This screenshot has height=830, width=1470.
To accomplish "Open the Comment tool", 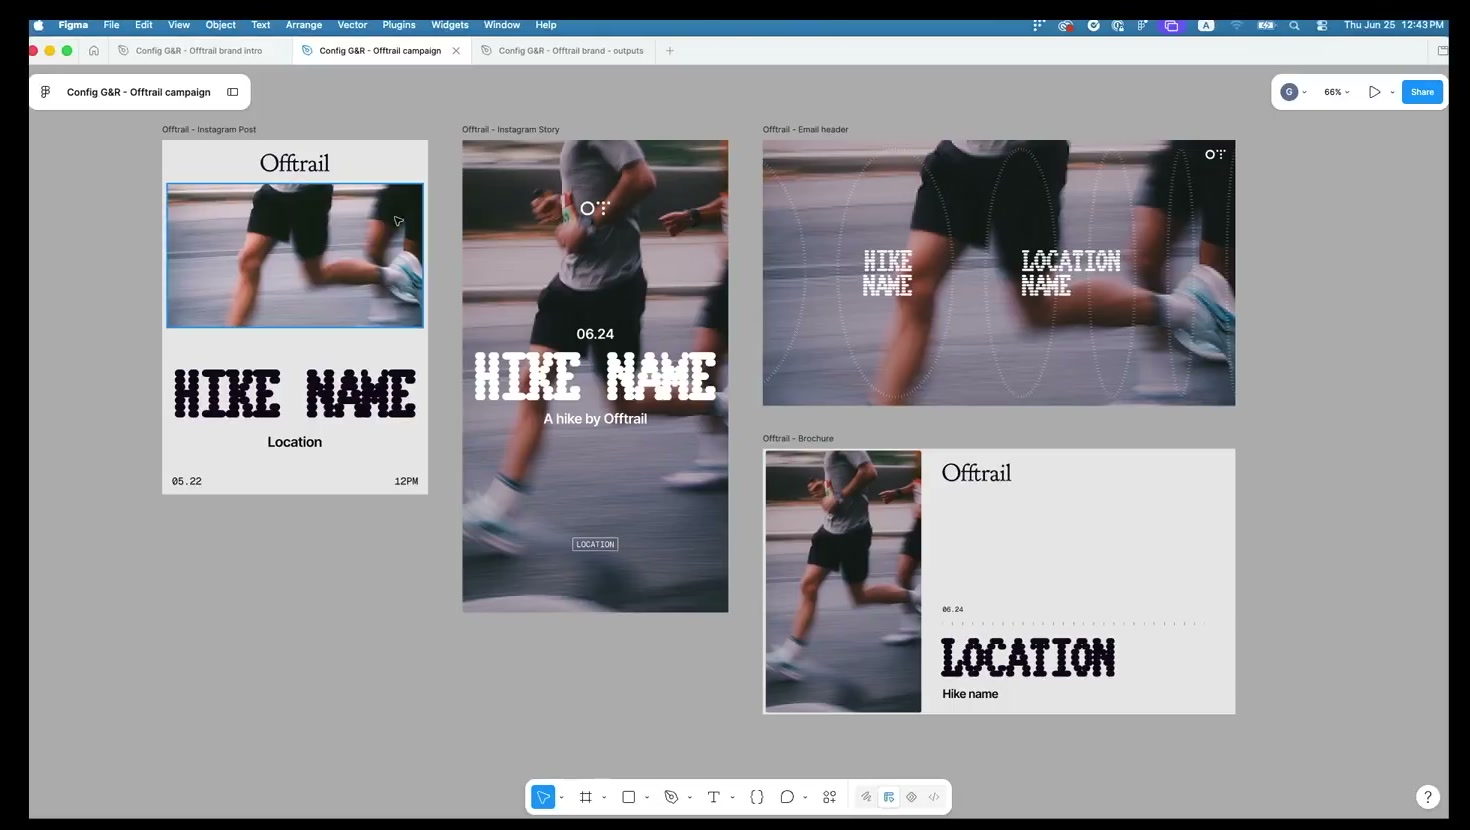I will click(787, 797).
